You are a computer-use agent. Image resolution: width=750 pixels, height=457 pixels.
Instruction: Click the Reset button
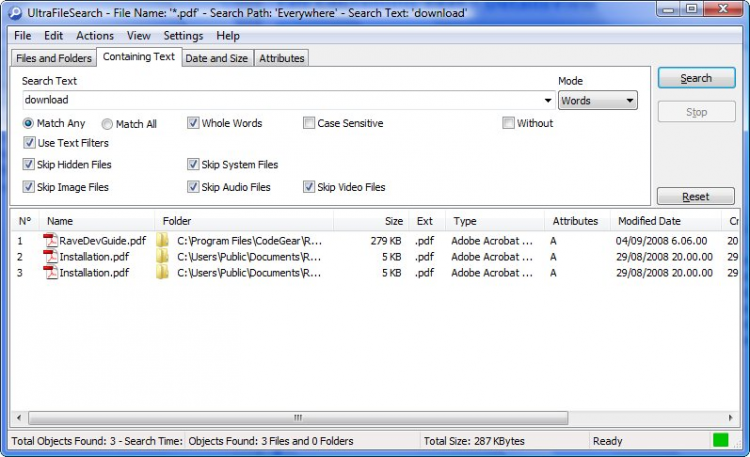695,196
